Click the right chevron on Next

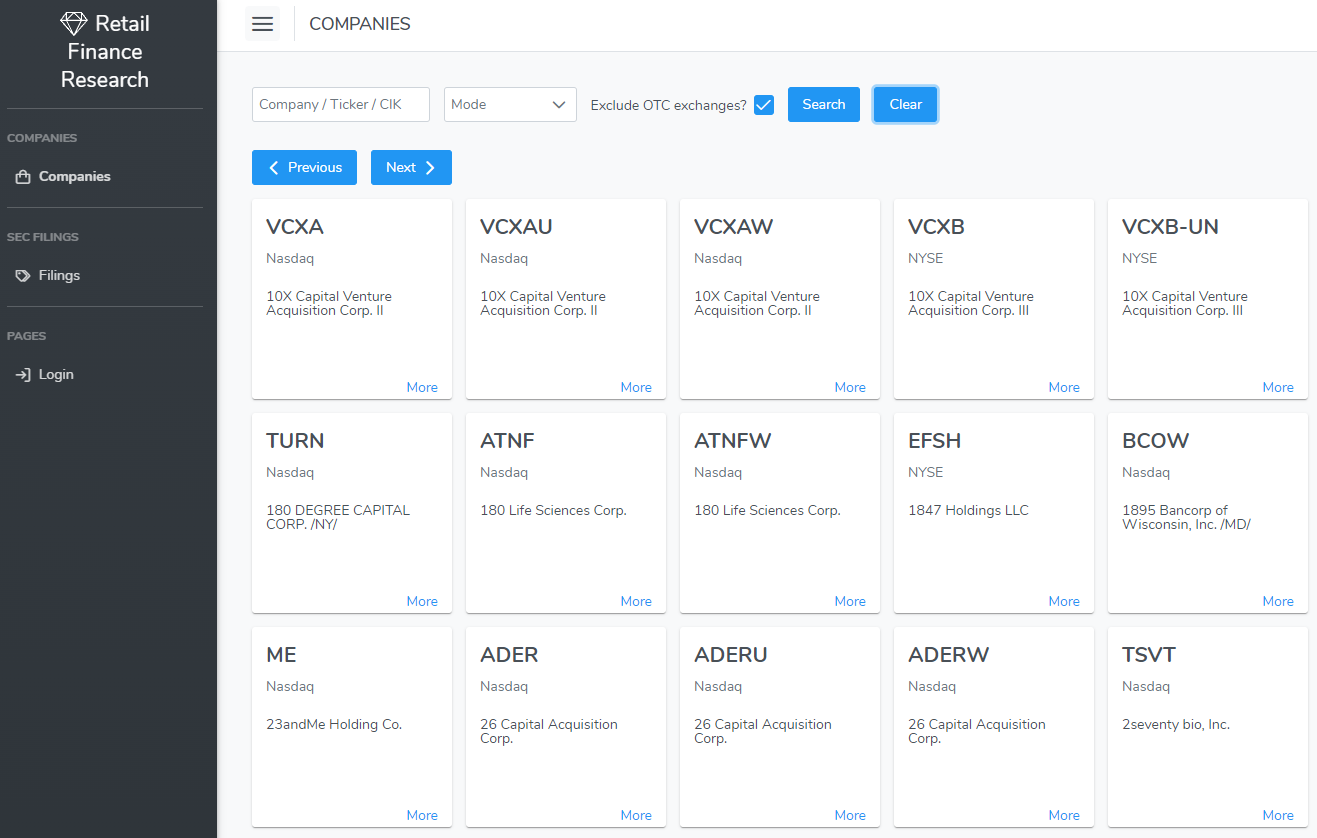tap(430, 168)
